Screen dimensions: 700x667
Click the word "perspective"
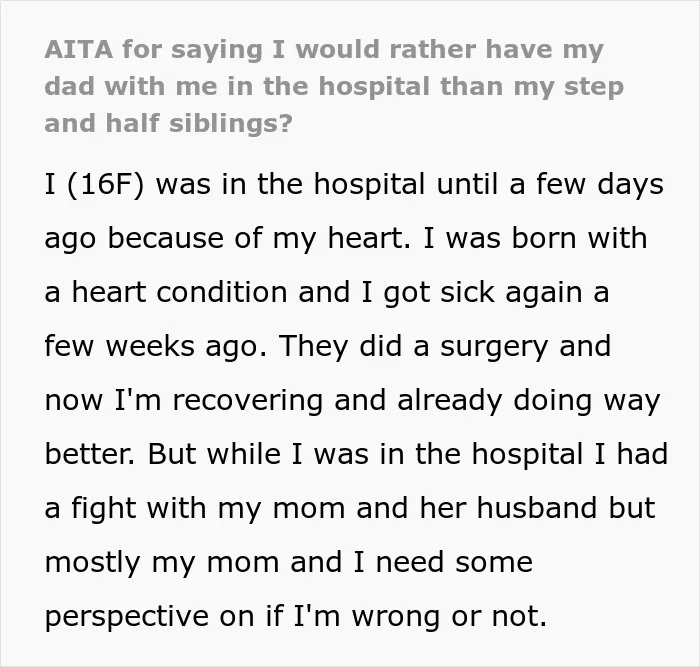[x=127, y=617]
